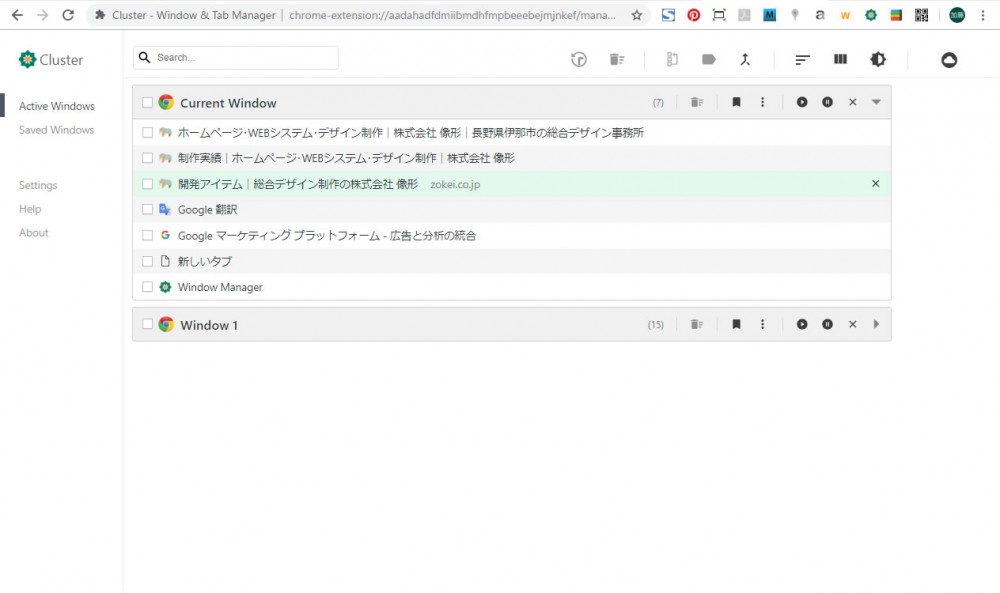Viewport: 1000px width, 593px height.
Task: Click the Current Window title
Action: (x=228, y=103)
